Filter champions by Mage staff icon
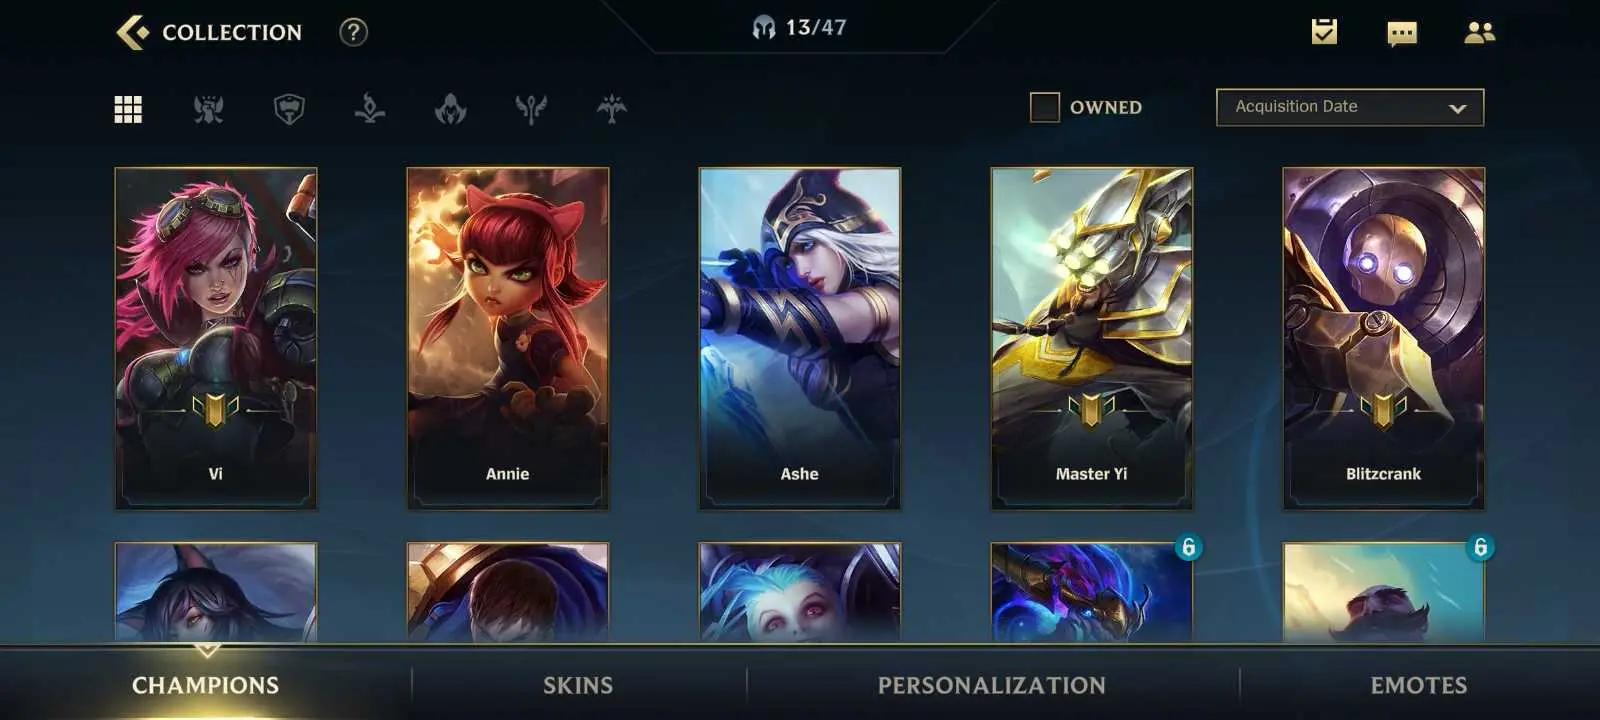This screenshot has height=720, width=1600. 370,109
